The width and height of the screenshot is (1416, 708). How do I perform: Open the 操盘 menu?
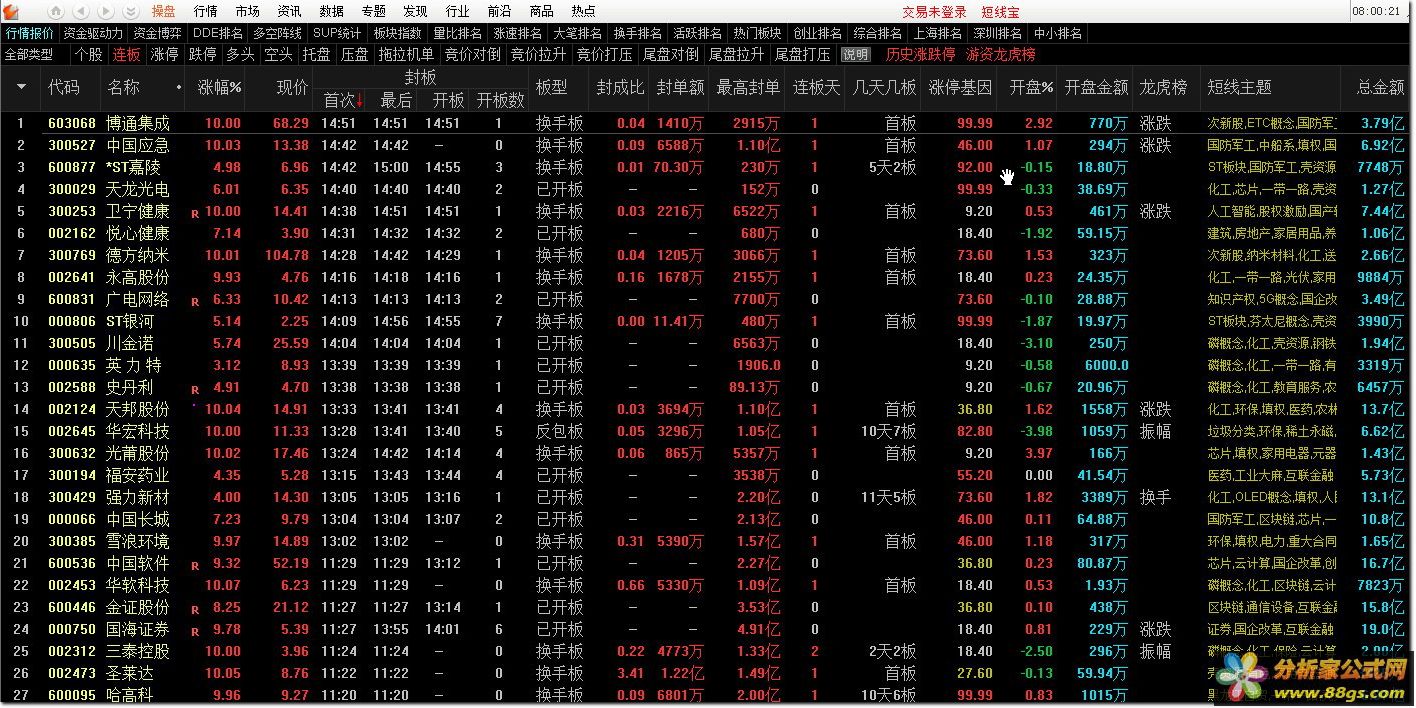[164, 11]
